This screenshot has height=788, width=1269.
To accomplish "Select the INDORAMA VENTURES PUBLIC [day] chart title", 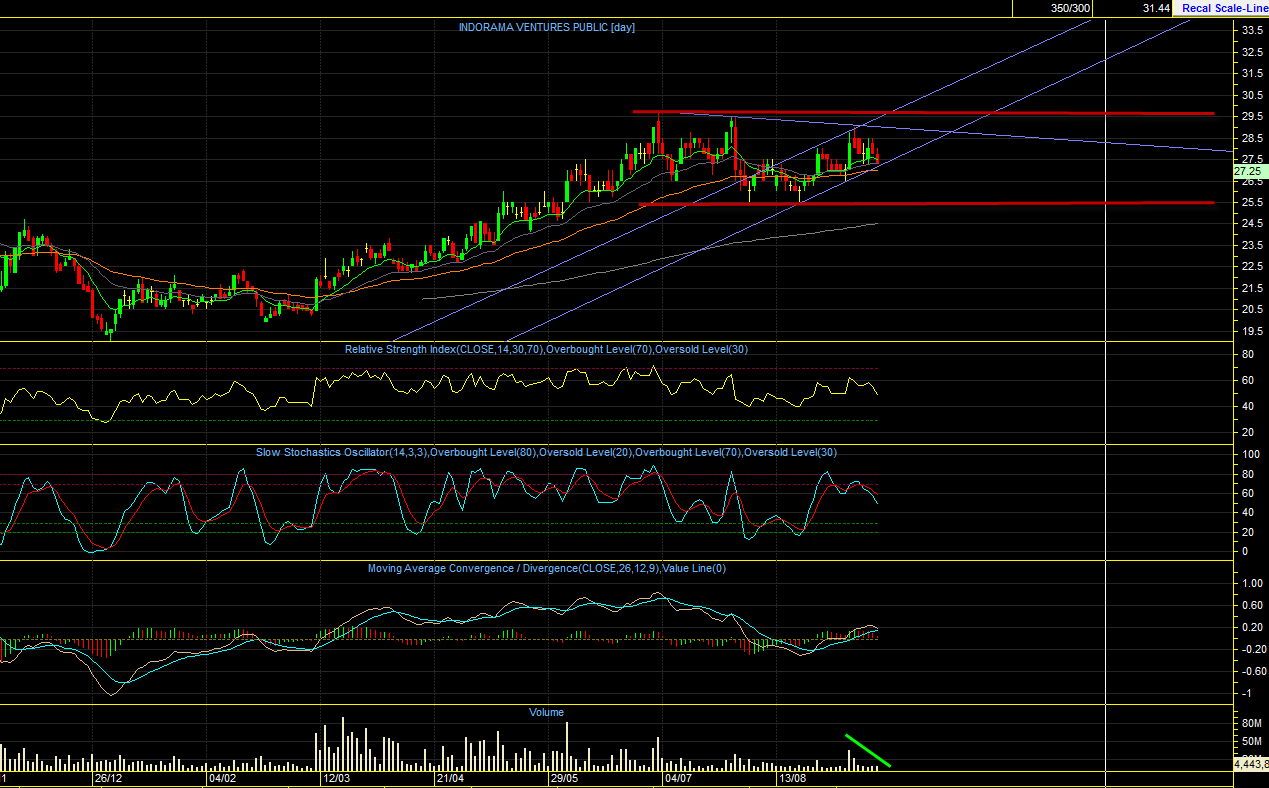I will (547, 27).
